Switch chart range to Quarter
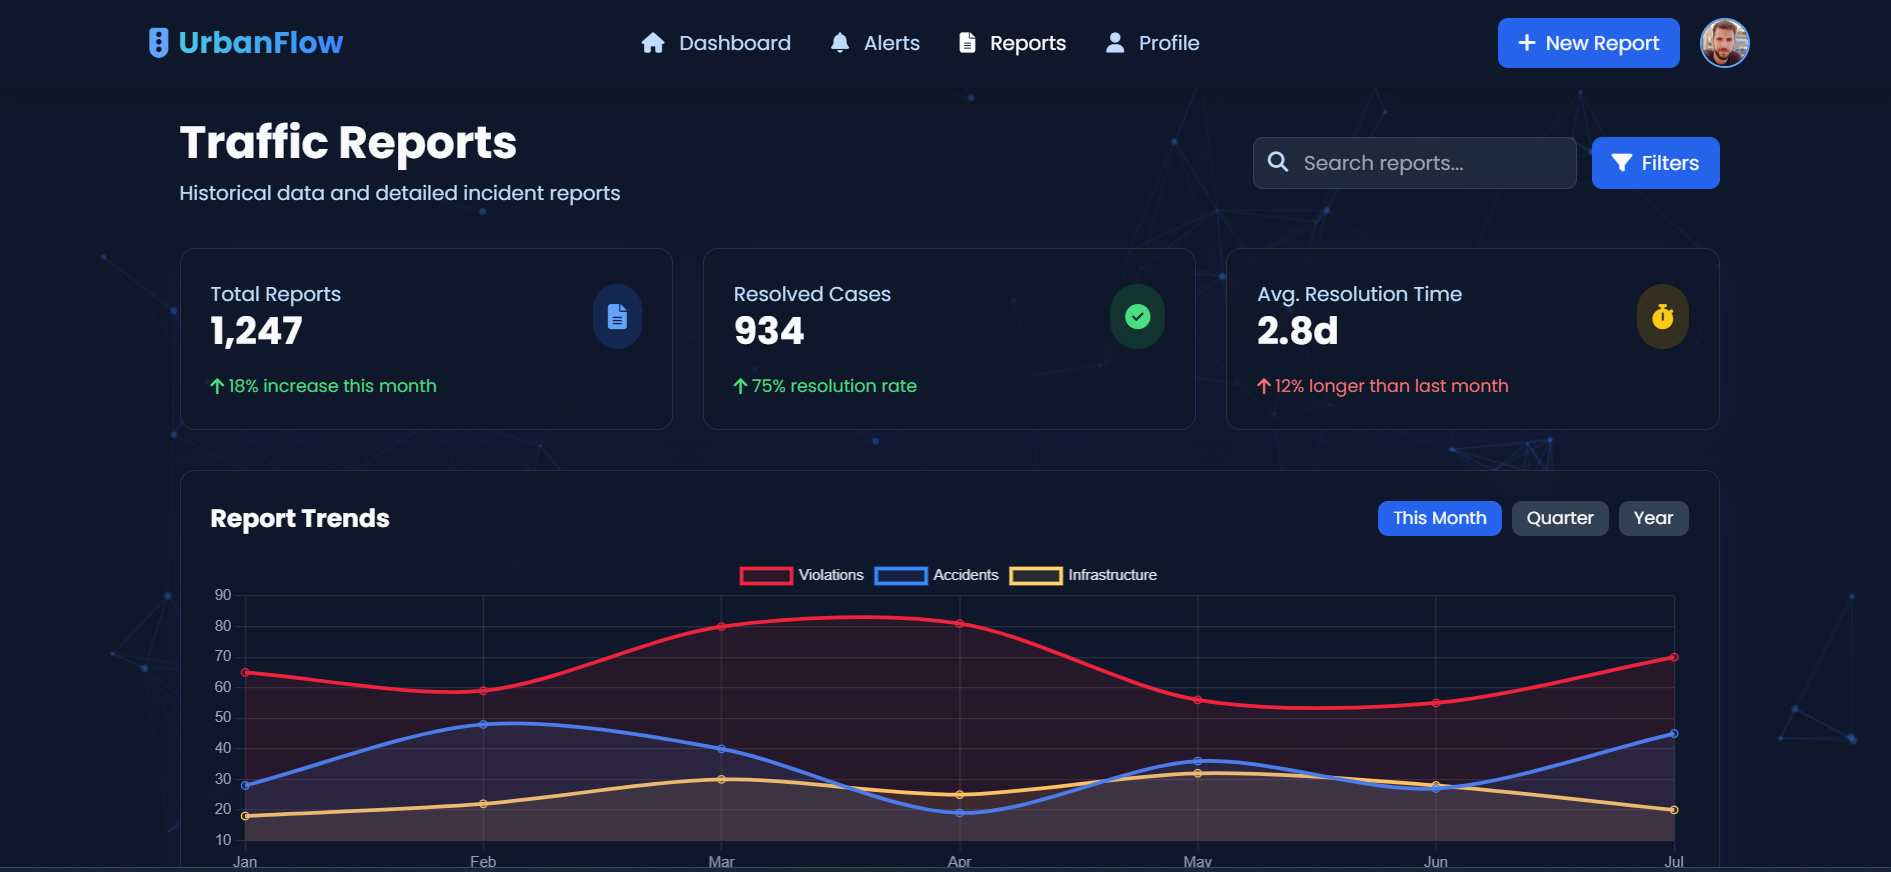1891x872 pixels. [1559, 518]
